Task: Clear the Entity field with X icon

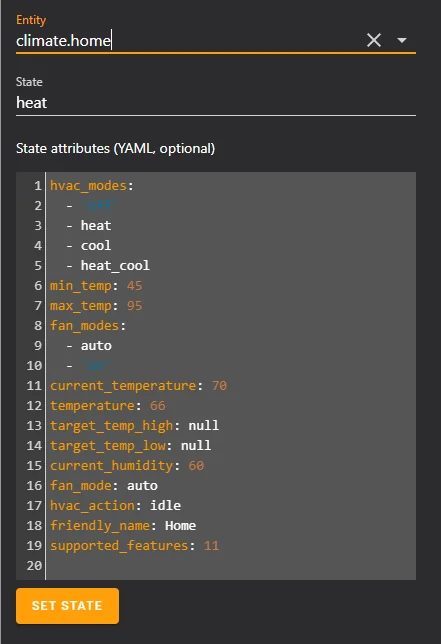Action: 374,40
